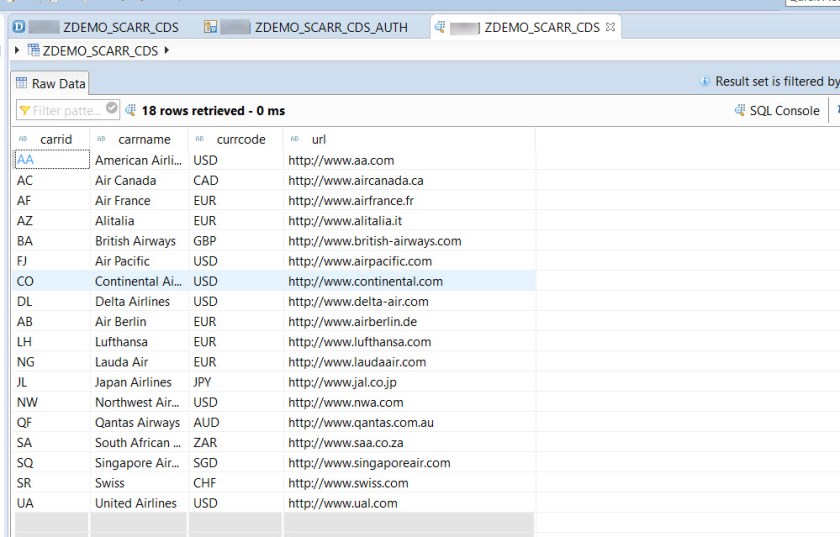This screenshot has width=840, height=537.
Task: Clear the filter pattern with the clear icon
Action: coord(112,110)
